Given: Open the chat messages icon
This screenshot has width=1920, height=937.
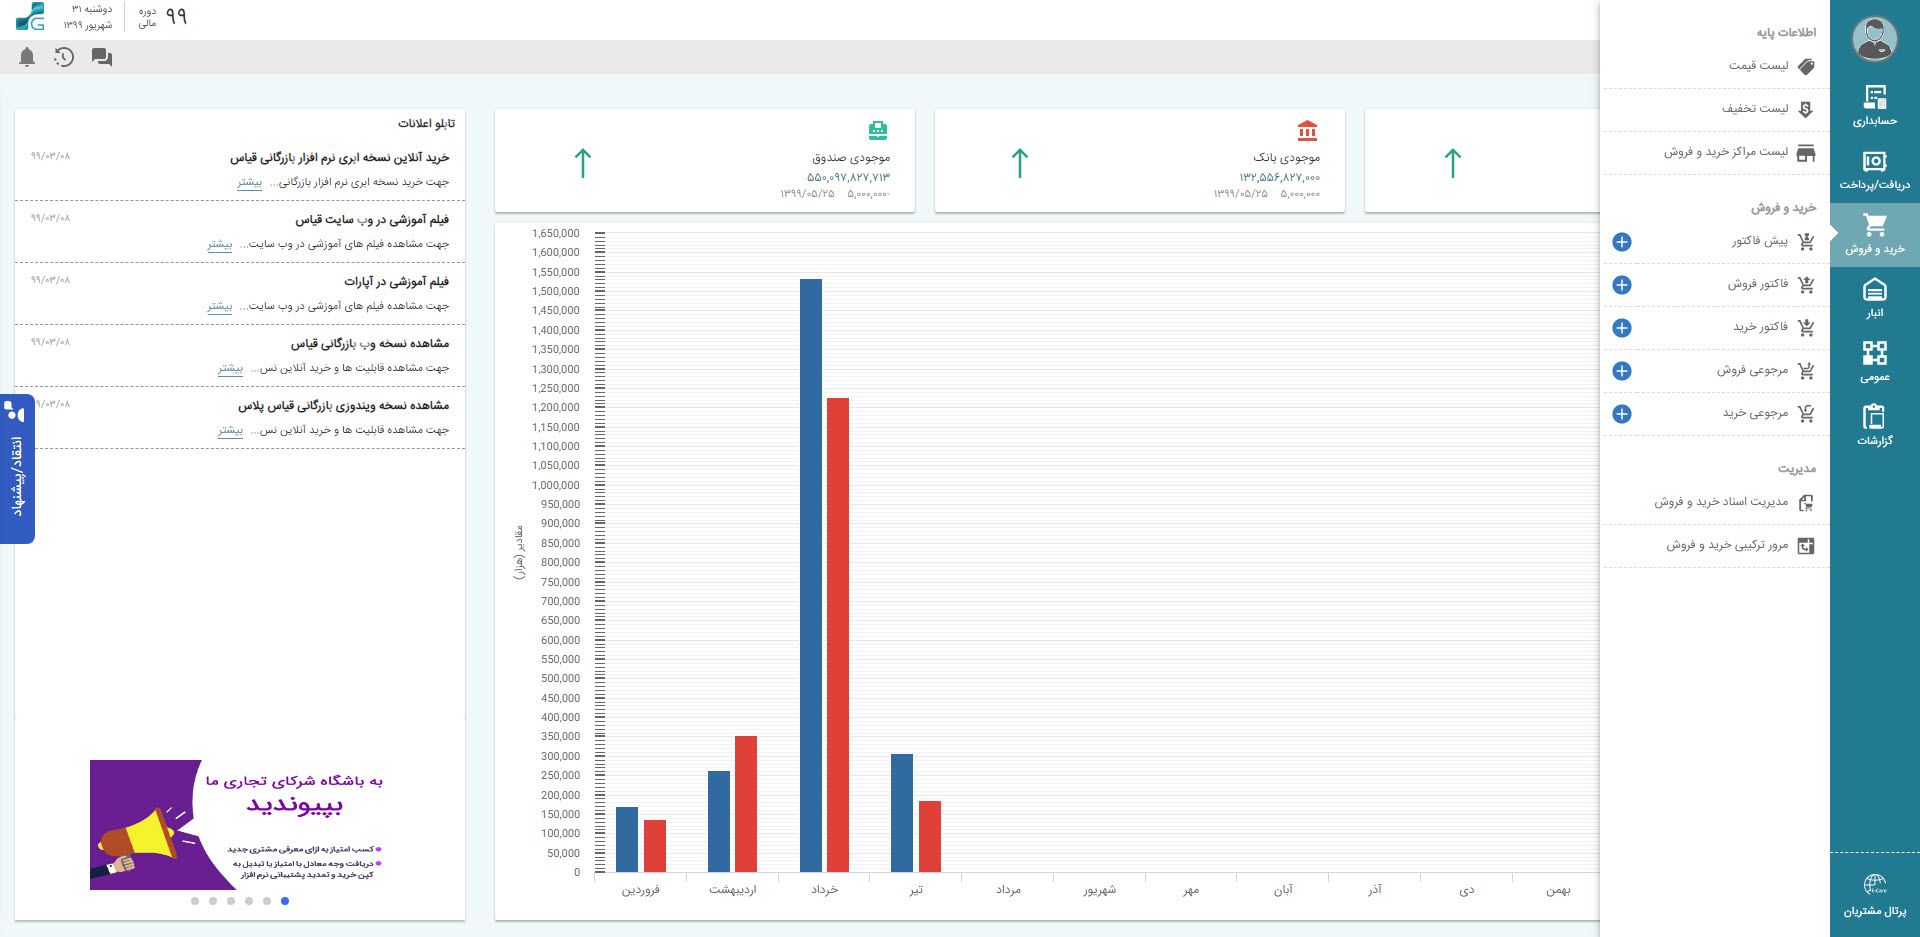Looking at the screenshot, I should tap(102, 58).
